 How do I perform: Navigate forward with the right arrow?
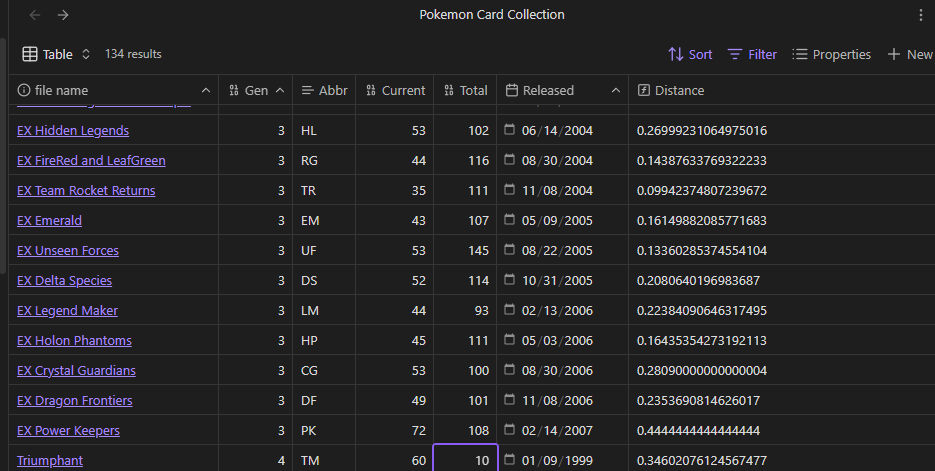click(x=63, y=15)
